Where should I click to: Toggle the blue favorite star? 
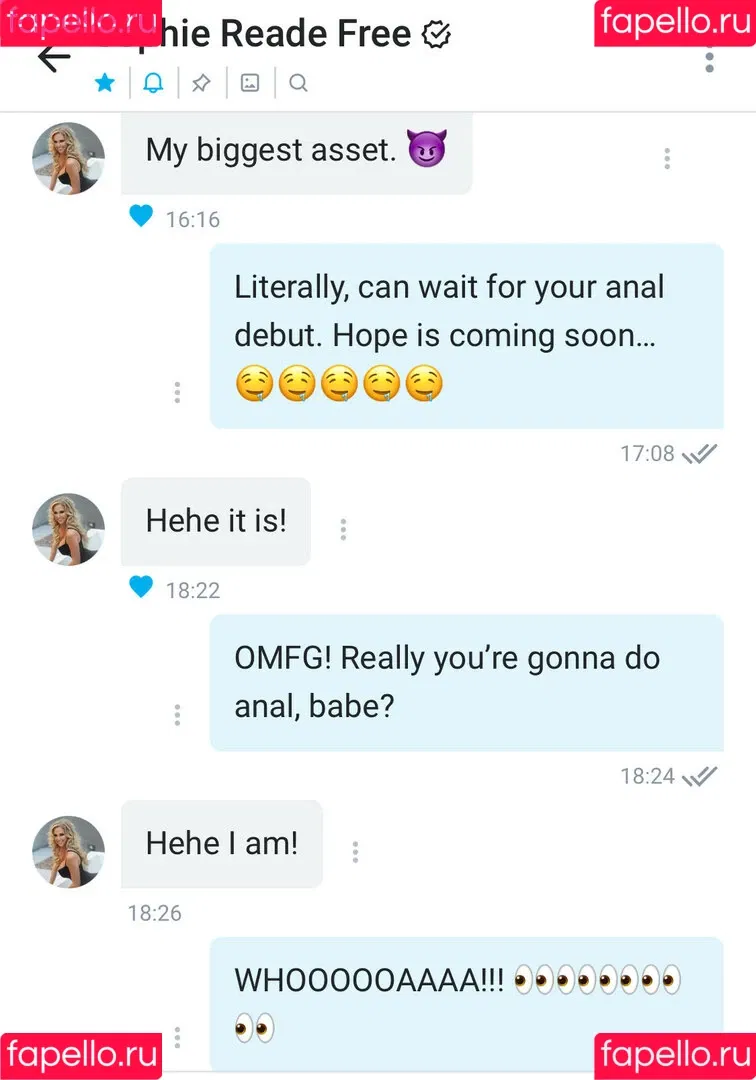click(104, 83)
